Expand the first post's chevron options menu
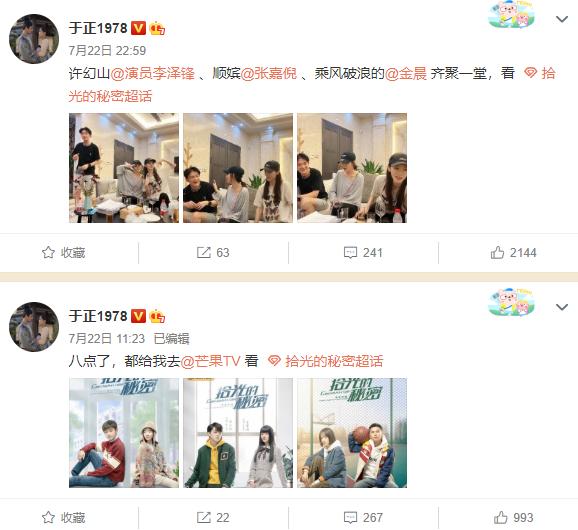The image size is (578, 530). [562, 19]
